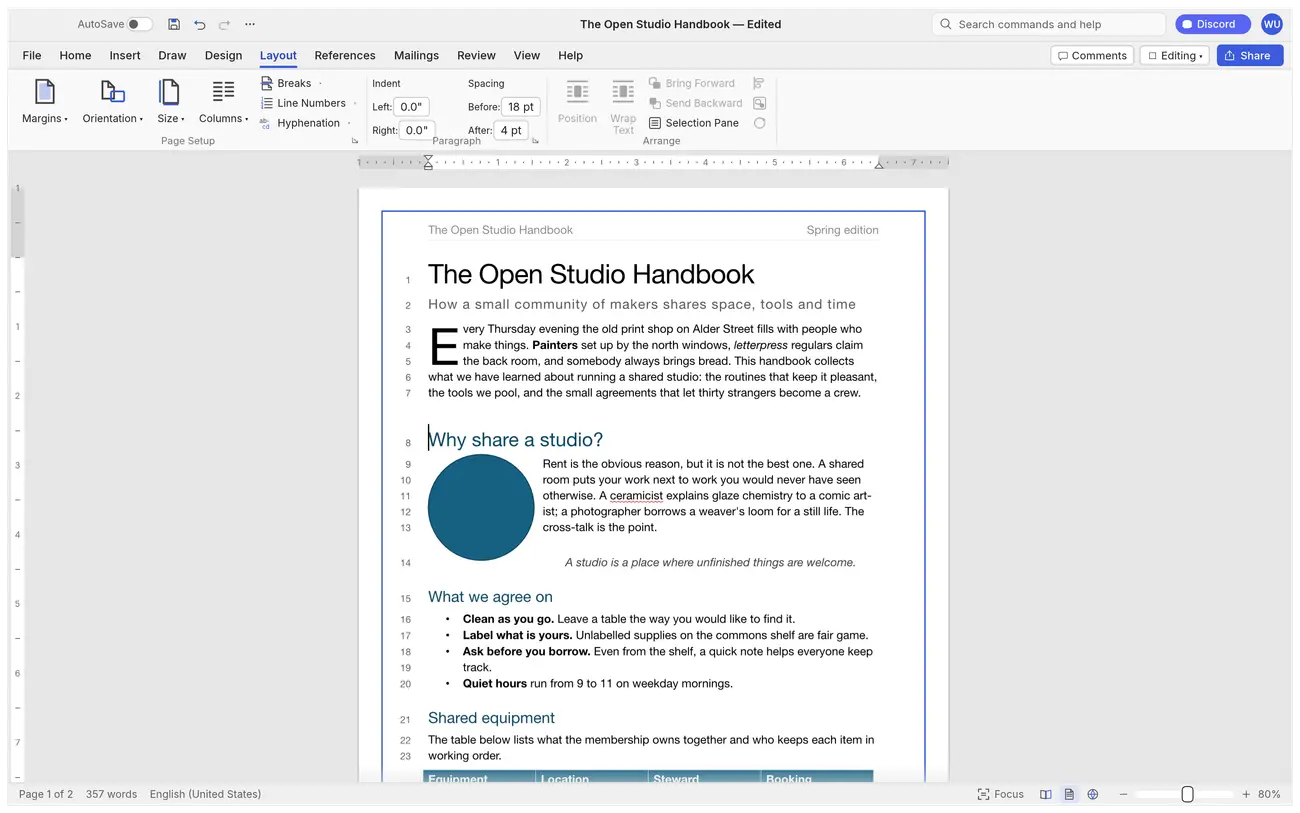Open the page Size dropdown
The image size is (1300, 813).
point(171,102)
